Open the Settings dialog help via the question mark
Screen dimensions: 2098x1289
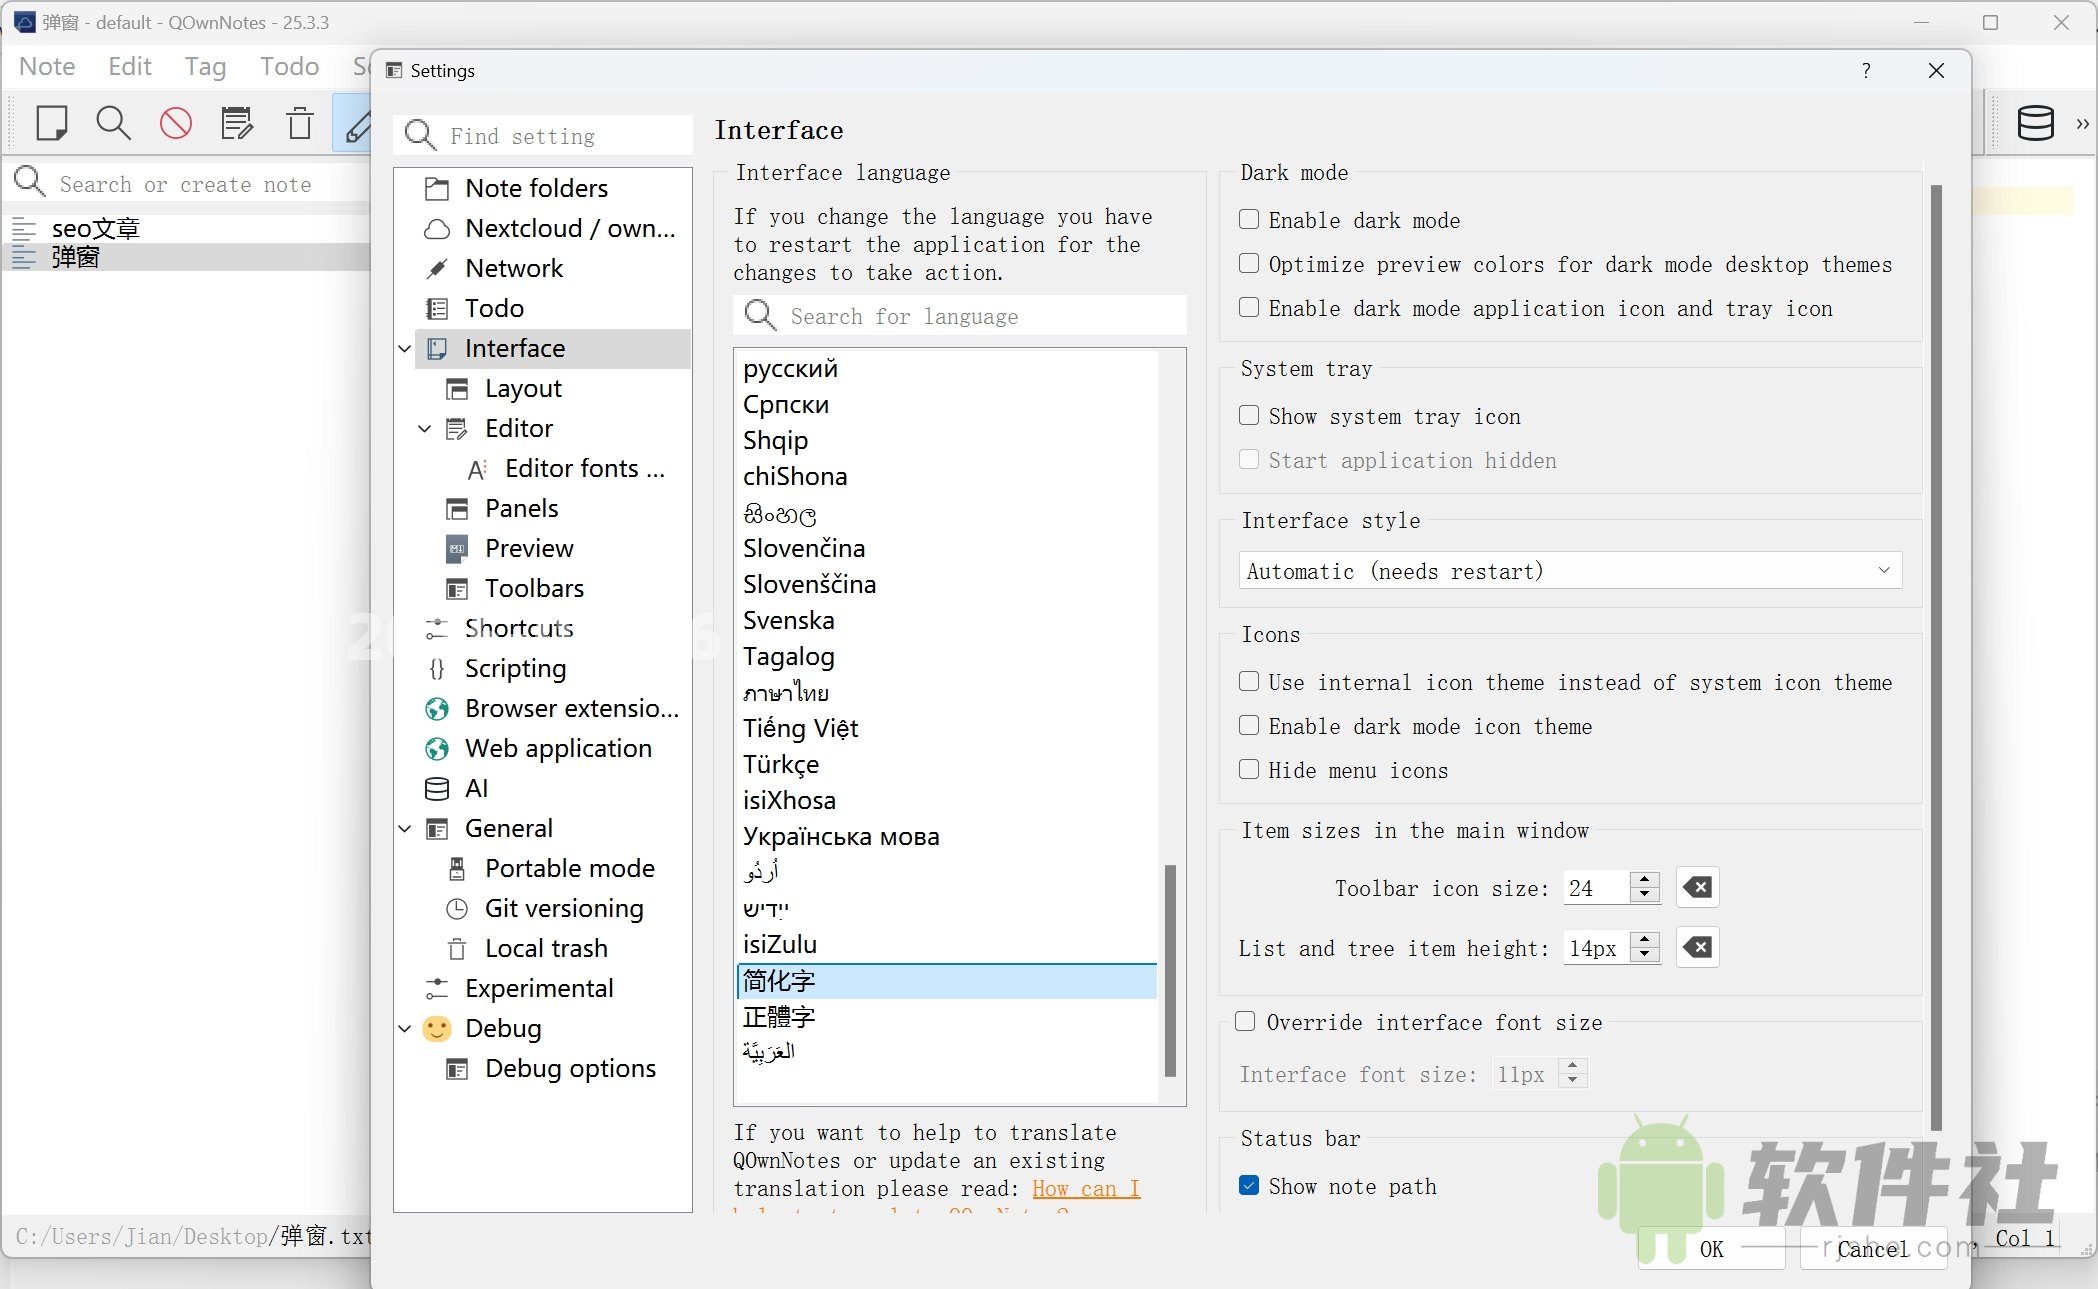click(1864, 70)
